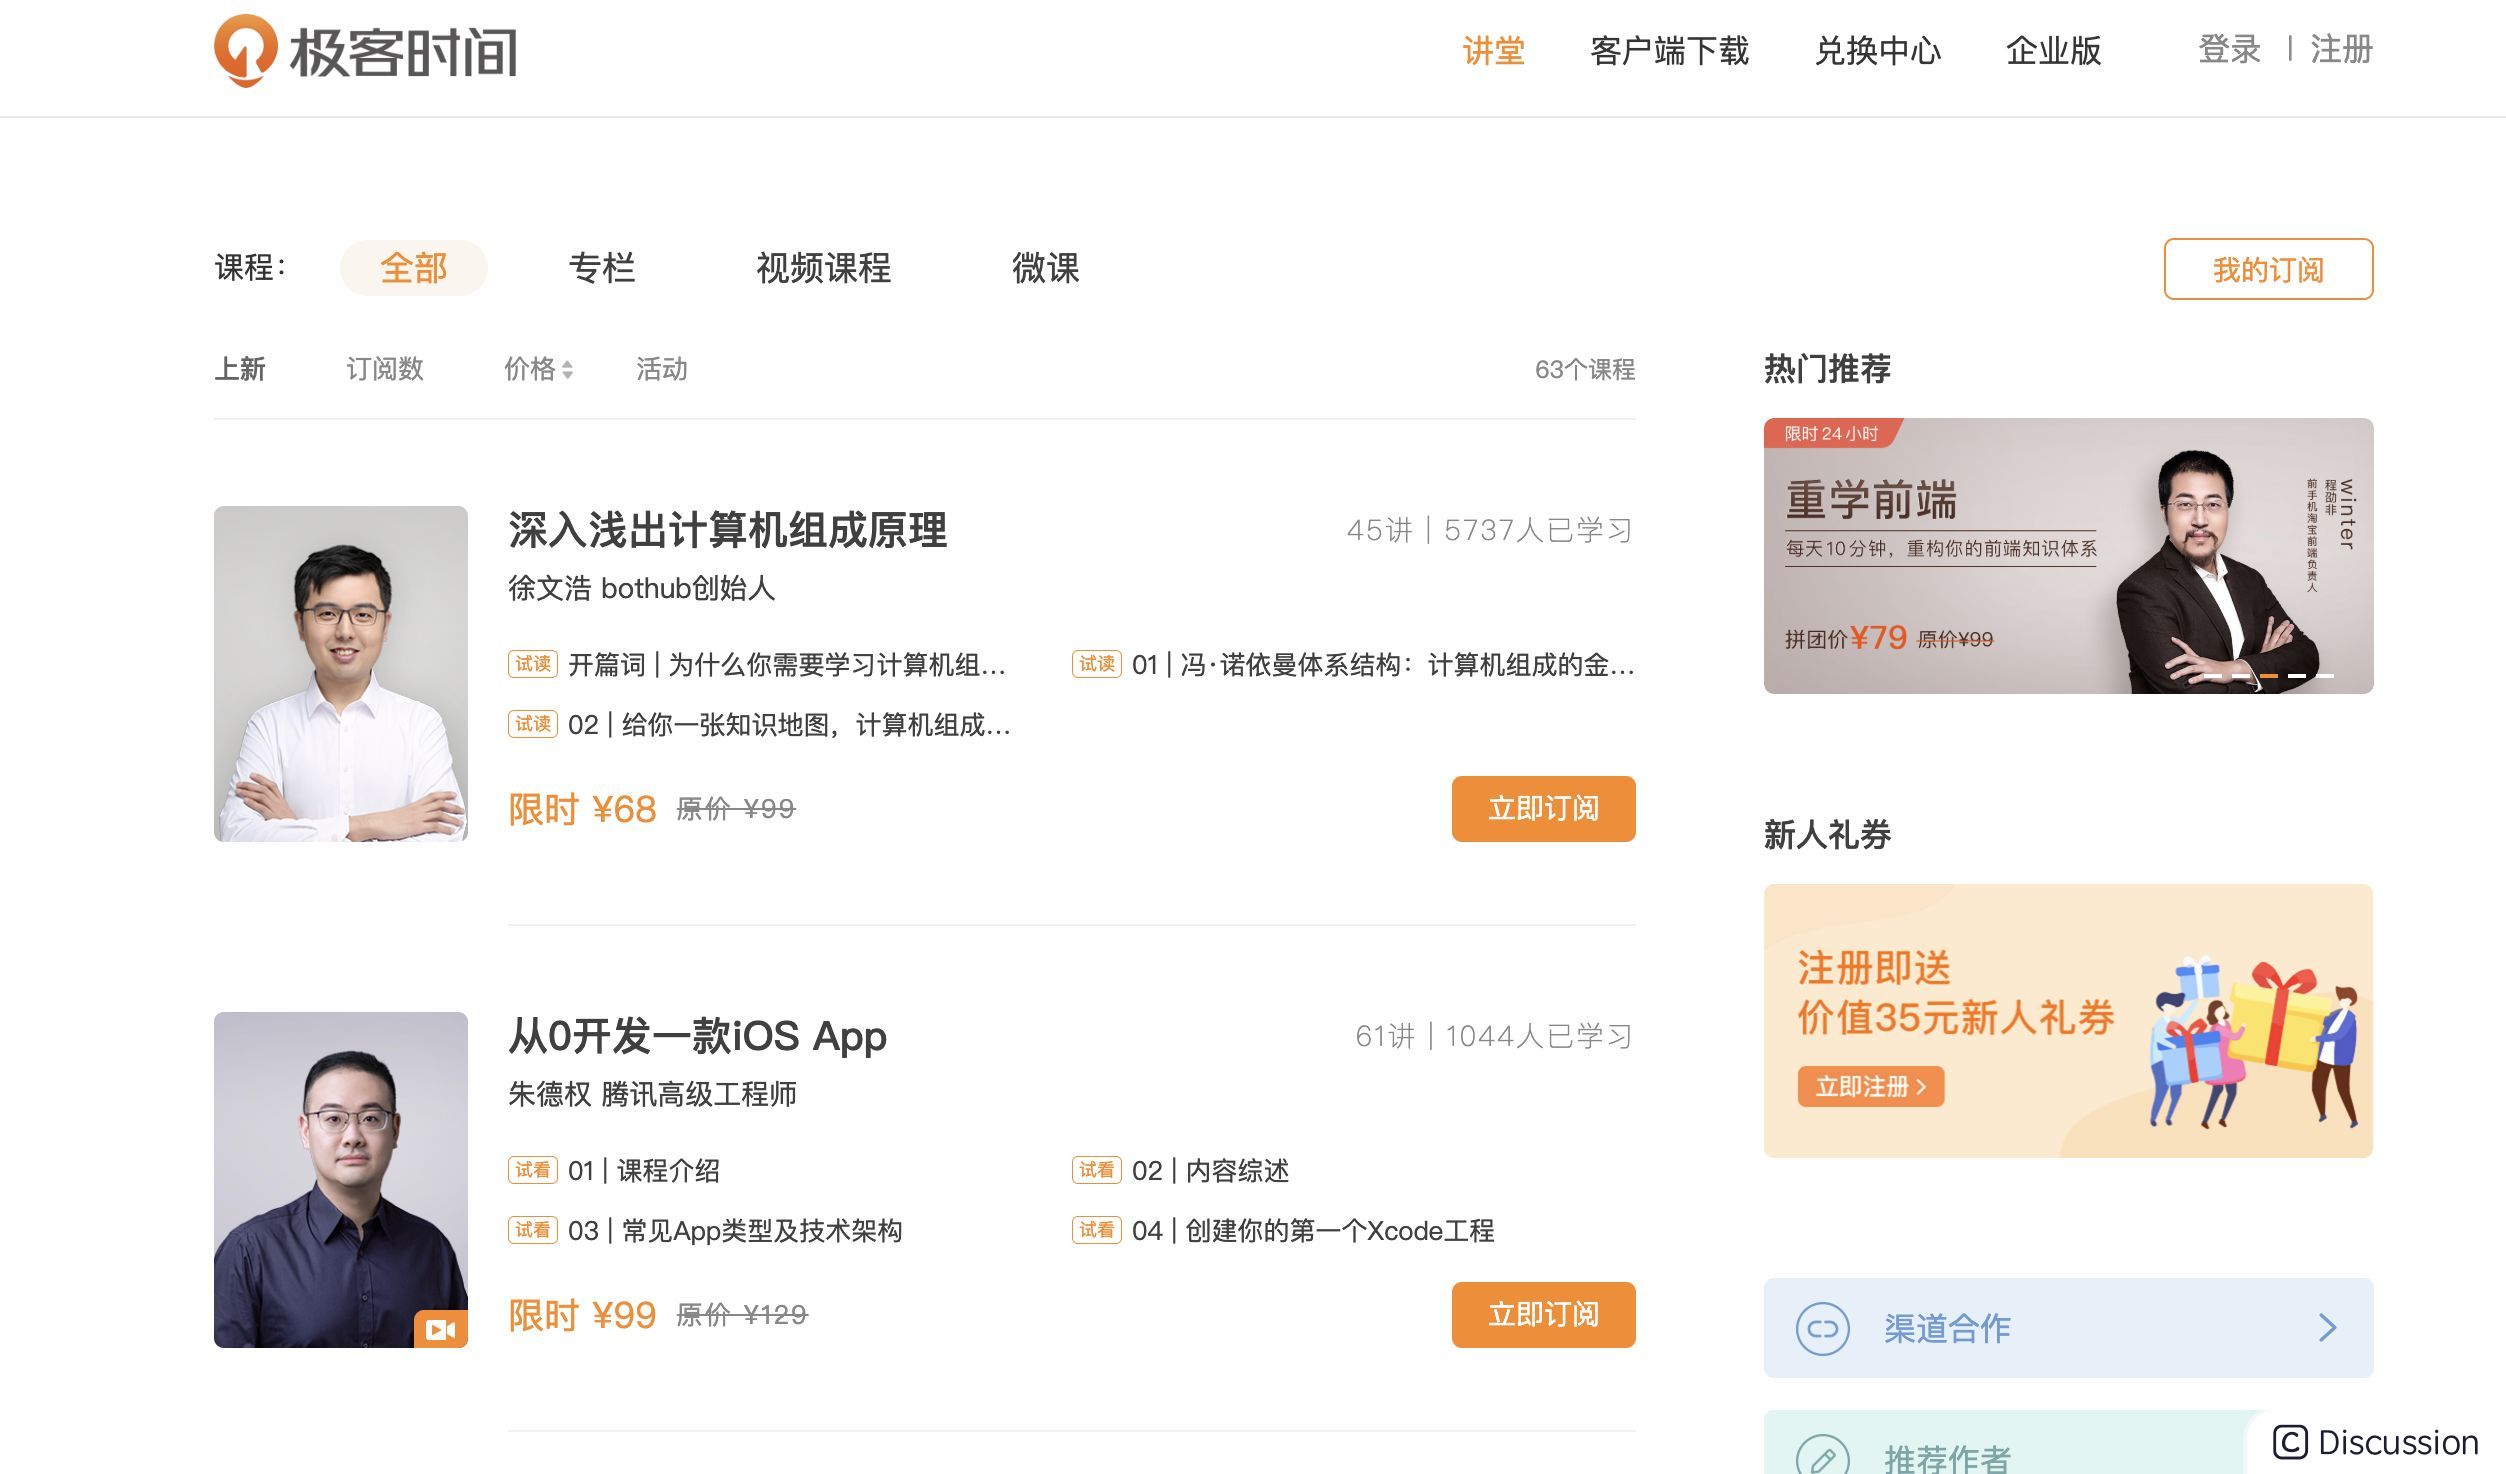Click the 渠道合作 link icon
Viewport: 2506px width, 1474px height.
click(1822, 1329)
